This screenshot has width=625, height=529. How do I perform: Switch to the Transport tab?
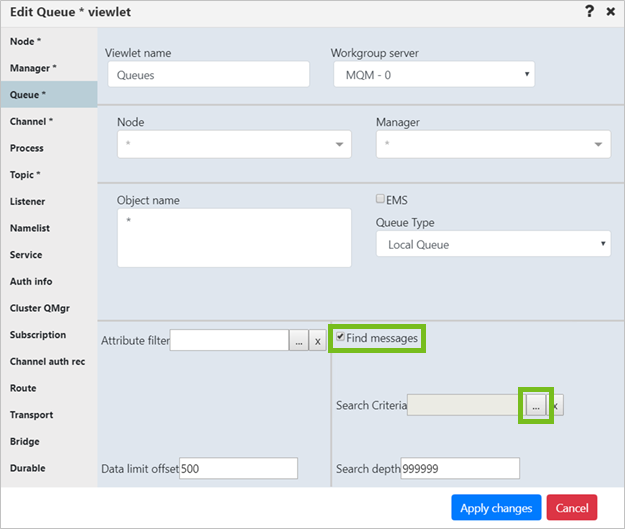click(x=49, y=415)
